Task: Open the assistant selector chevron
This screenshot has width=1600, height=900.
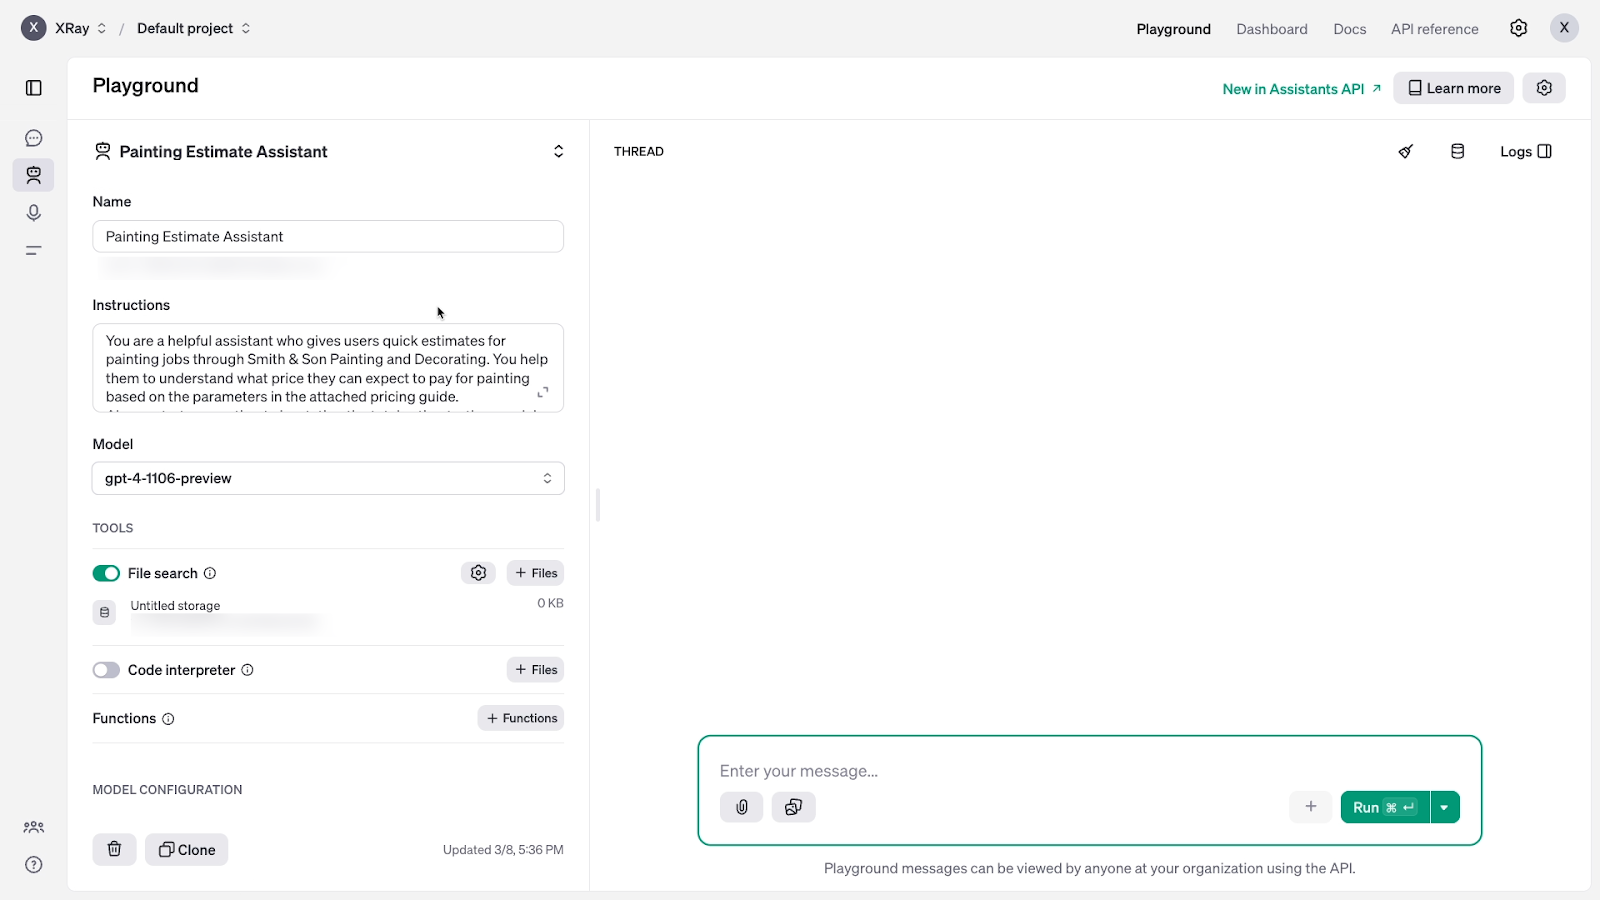Action: tap(558, 151)
